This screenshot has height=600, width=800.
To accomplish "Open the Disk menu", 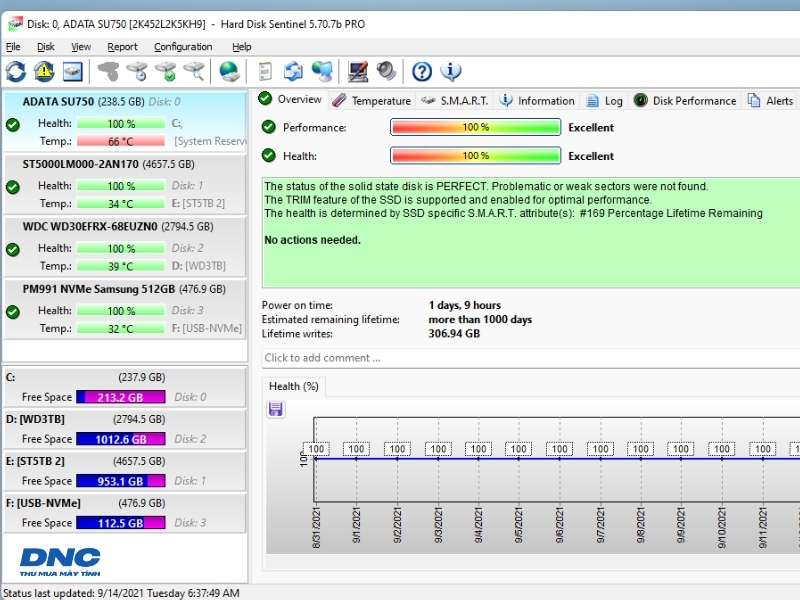I will pyautogui.click(x=45, y=47).
